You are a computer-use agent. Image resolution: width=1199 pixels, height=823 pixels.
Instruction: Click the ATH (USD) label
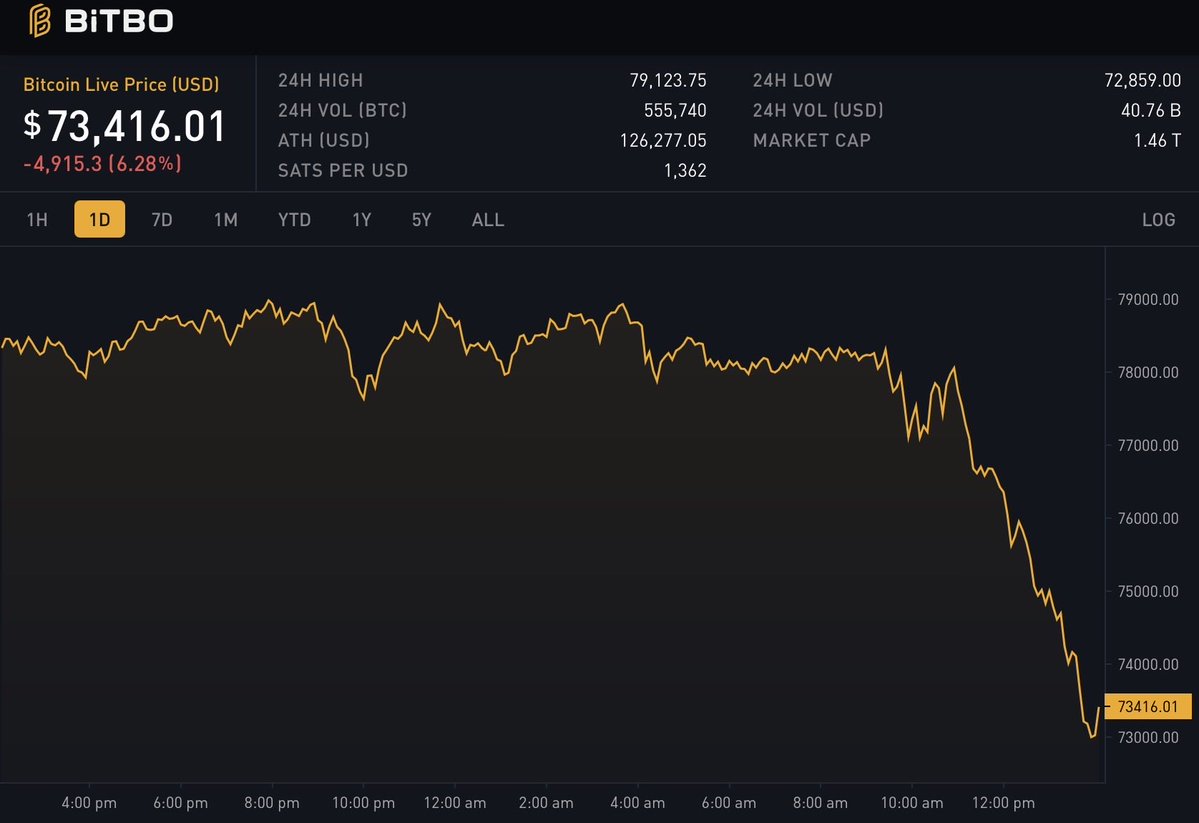(x=324, y=141)
